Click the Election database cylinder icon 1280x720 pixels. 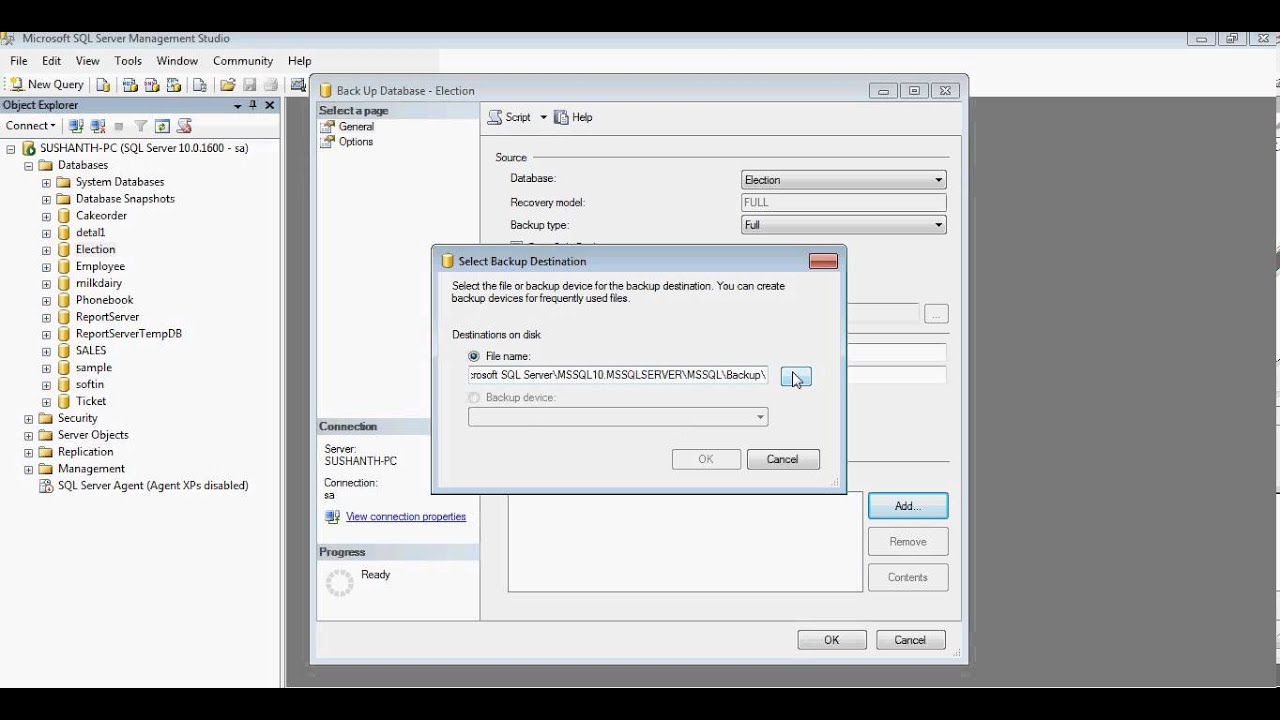[x=64, y=250]
